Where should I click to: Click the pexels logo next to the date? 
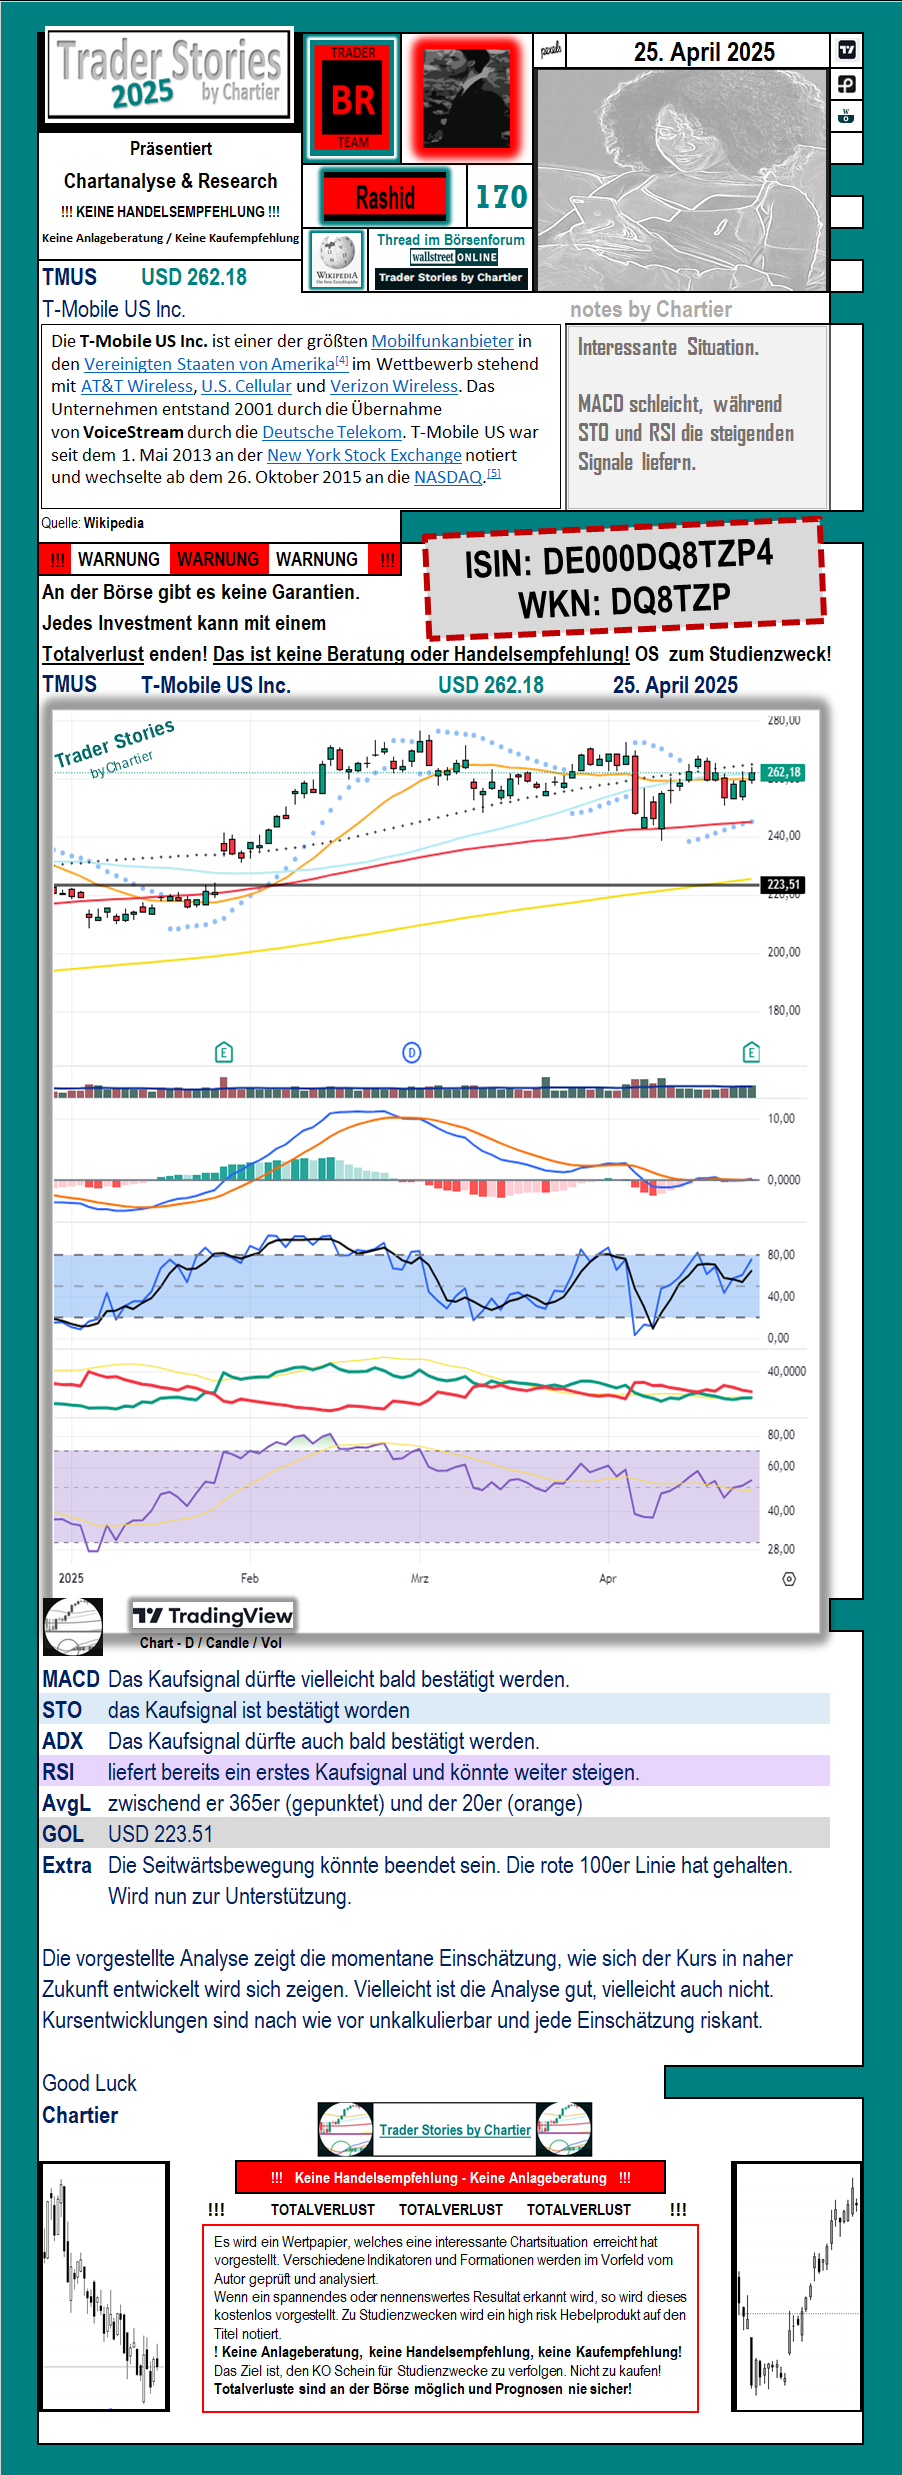[551, 50]
